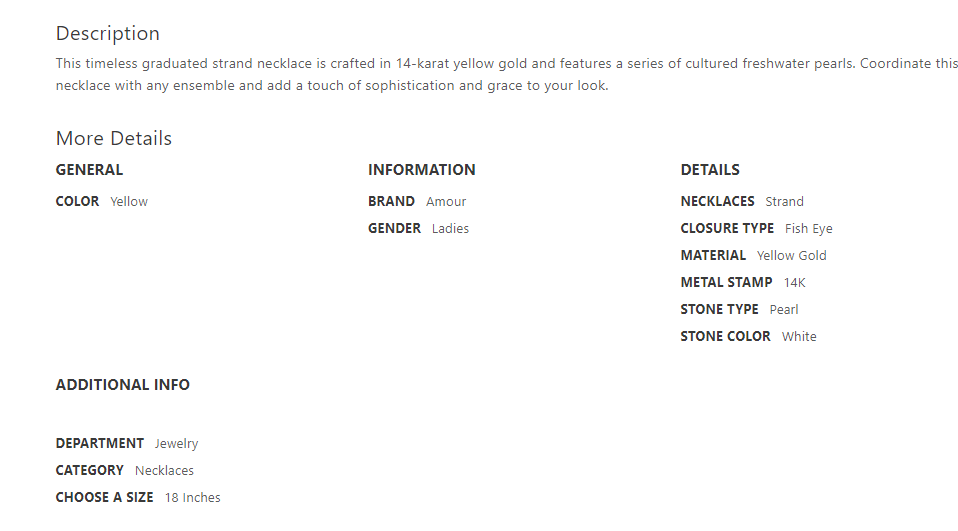Click the CHOOSE A SIZE label

(x=104, y=498)
